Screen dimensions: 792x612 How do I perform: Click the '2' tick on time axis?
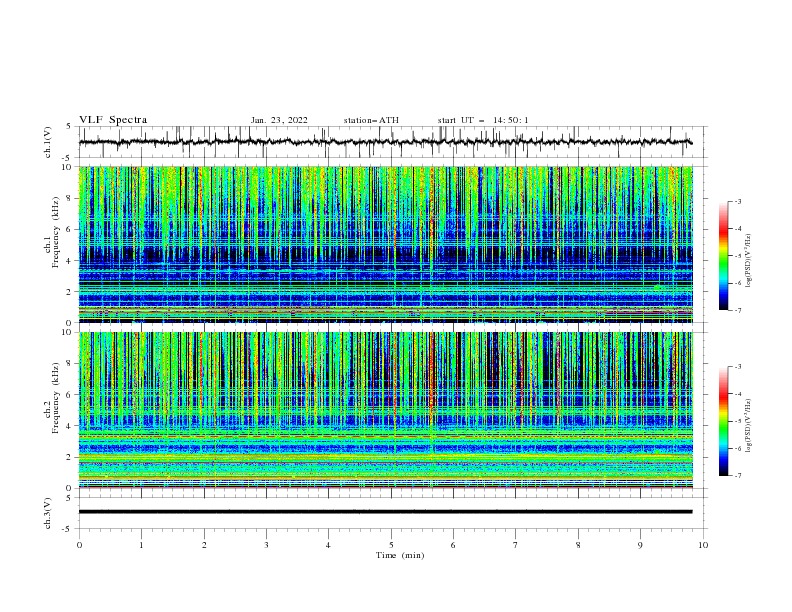coord(204,545)
